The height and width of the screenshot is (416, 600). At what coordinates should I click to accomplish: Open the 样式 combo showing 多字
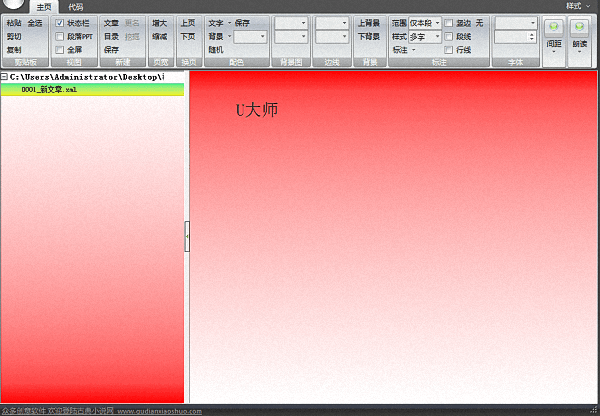pos(425,37)
